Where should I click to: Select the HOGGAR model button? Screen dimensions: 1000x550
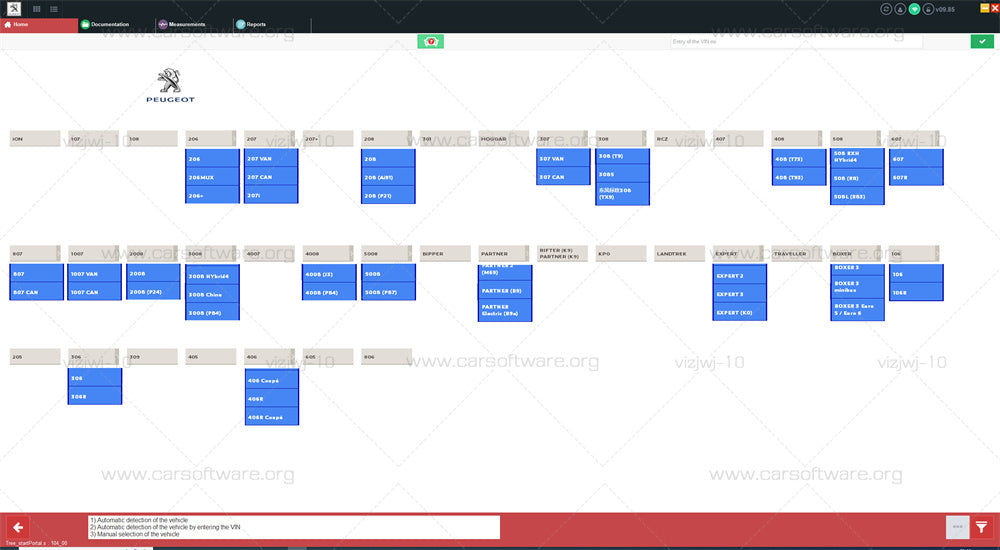(x=504, y=138)
